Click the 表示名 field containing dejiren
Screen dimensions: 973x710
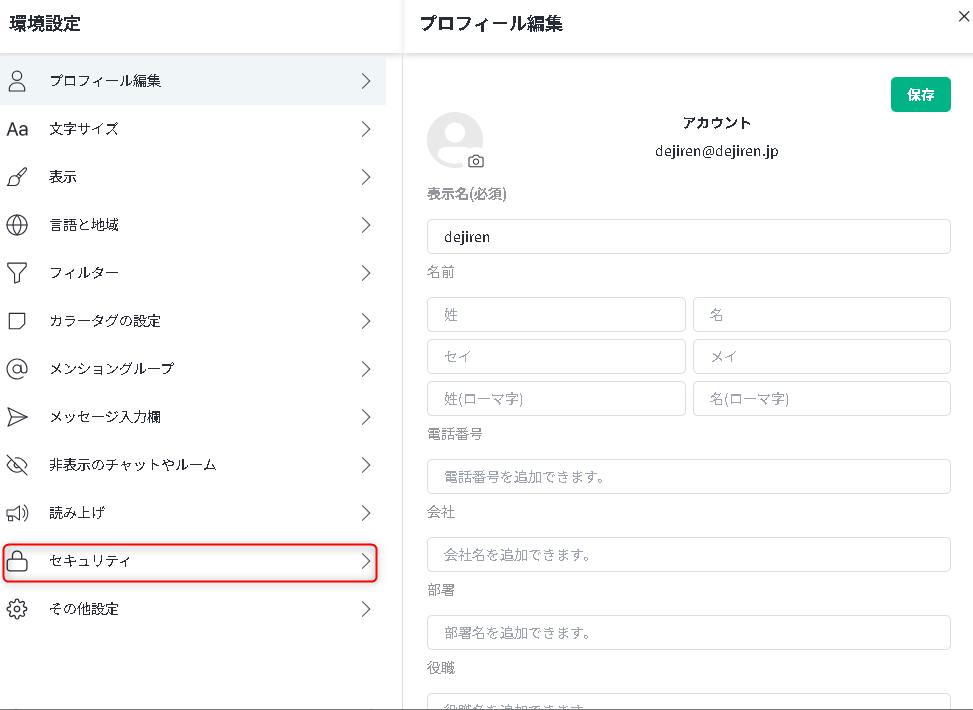(688, 237)
